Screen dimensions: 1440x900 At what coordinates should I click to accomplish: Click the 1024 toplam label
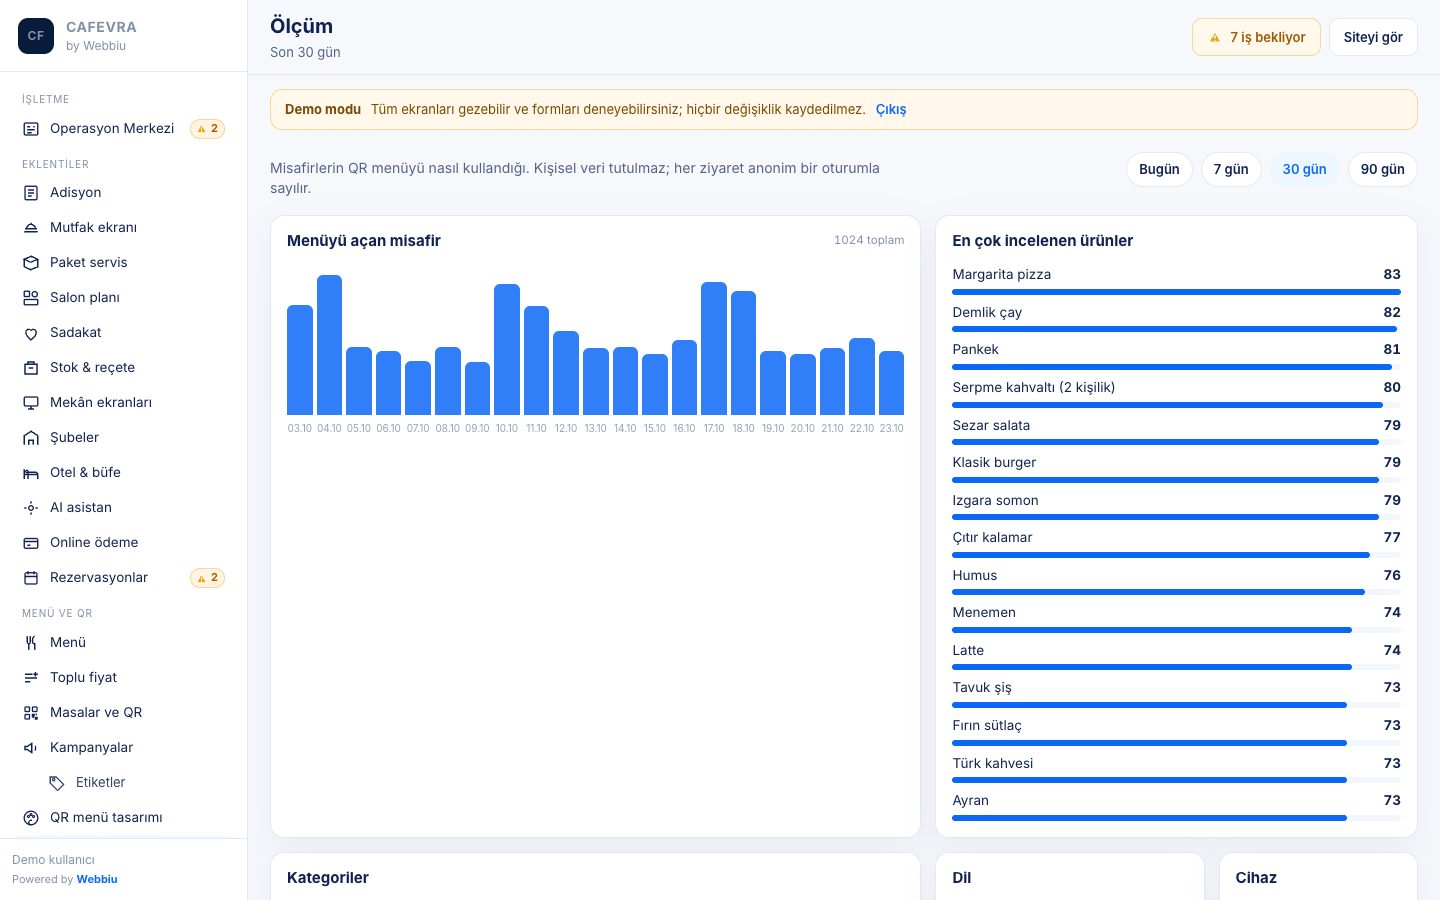coord(869,240)
